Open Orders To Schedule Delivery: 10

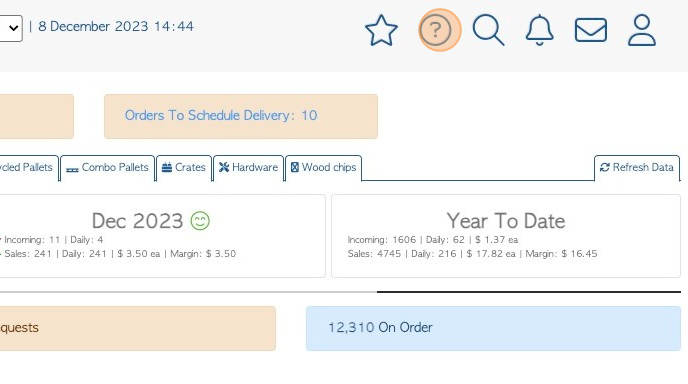pyautogui.click(x=241, y=116)
